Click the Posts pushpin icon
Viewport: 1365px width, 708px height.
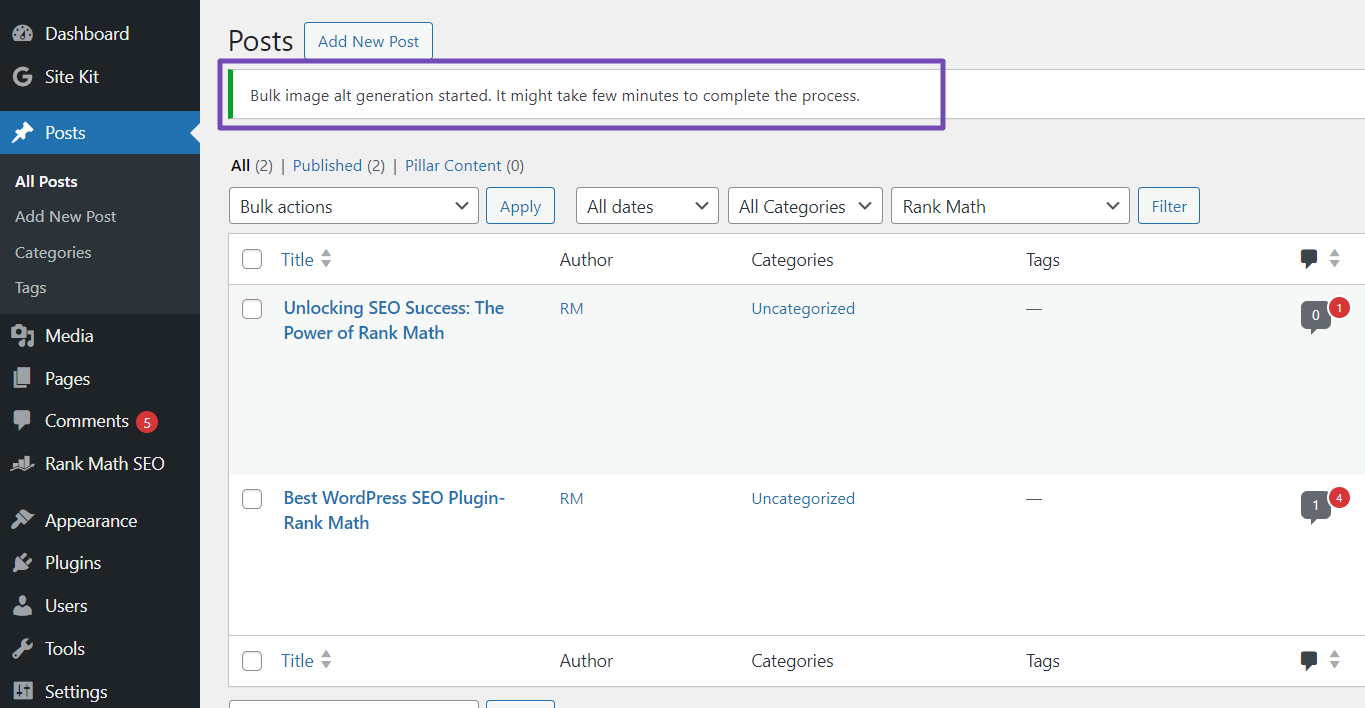coord(22,133)
